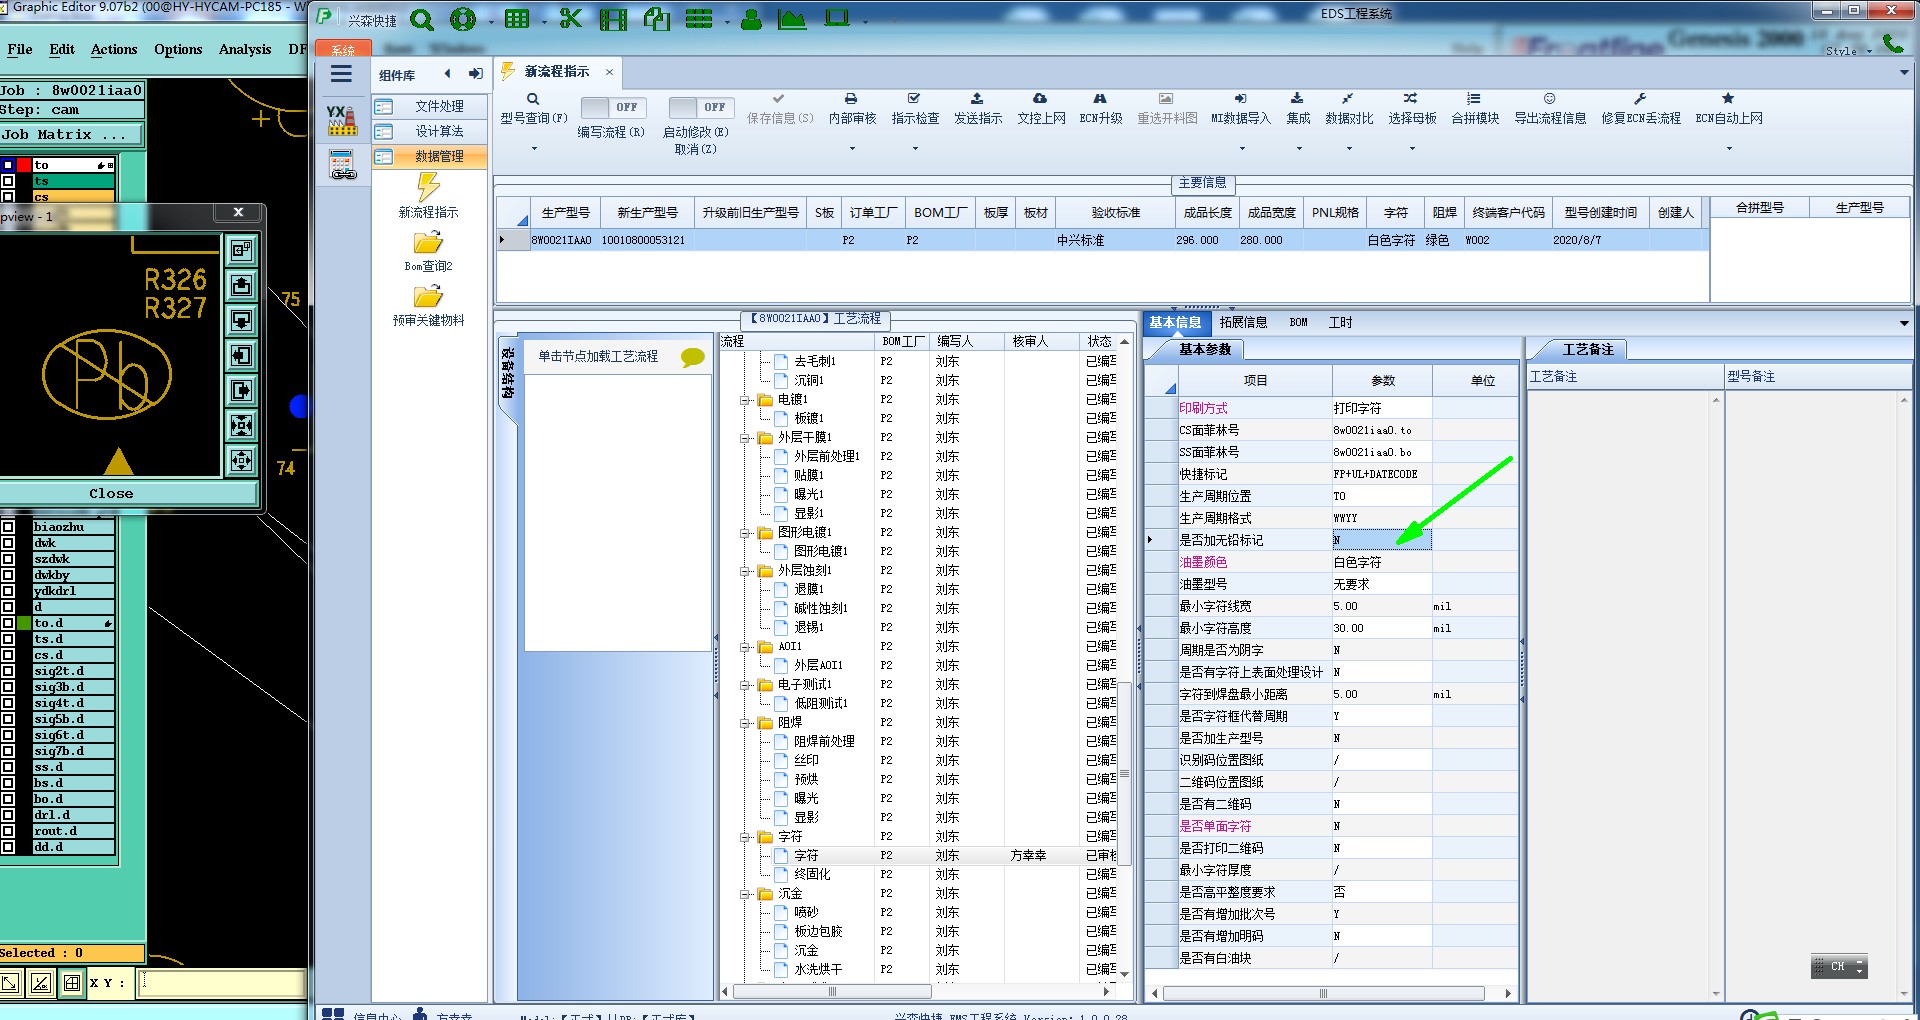This screenshot has width=1920, height=1020.
Task: Click the green area chart icon
Action: click(792, 19)
